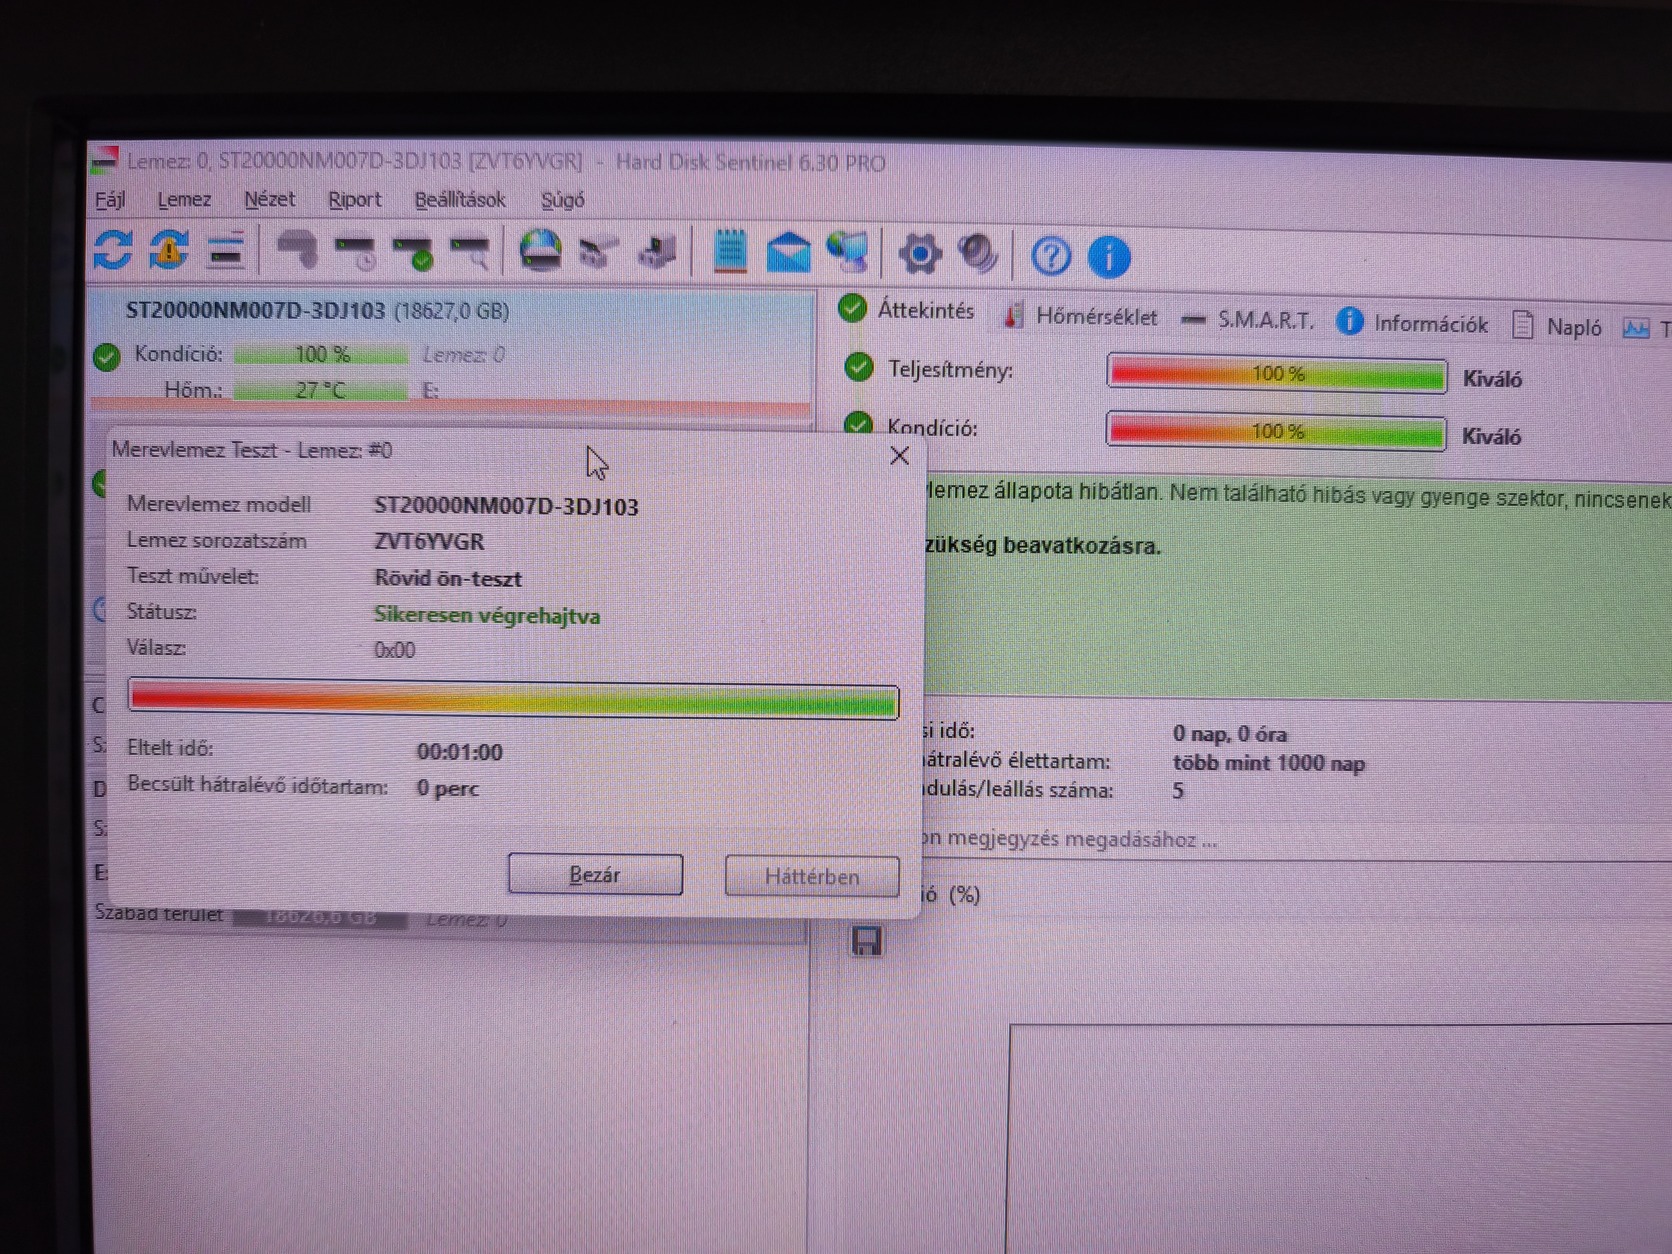Click the disk with magnifier toolbar icon
The width and height of the screenshot is (1672, 1254).
click(470, 253)
